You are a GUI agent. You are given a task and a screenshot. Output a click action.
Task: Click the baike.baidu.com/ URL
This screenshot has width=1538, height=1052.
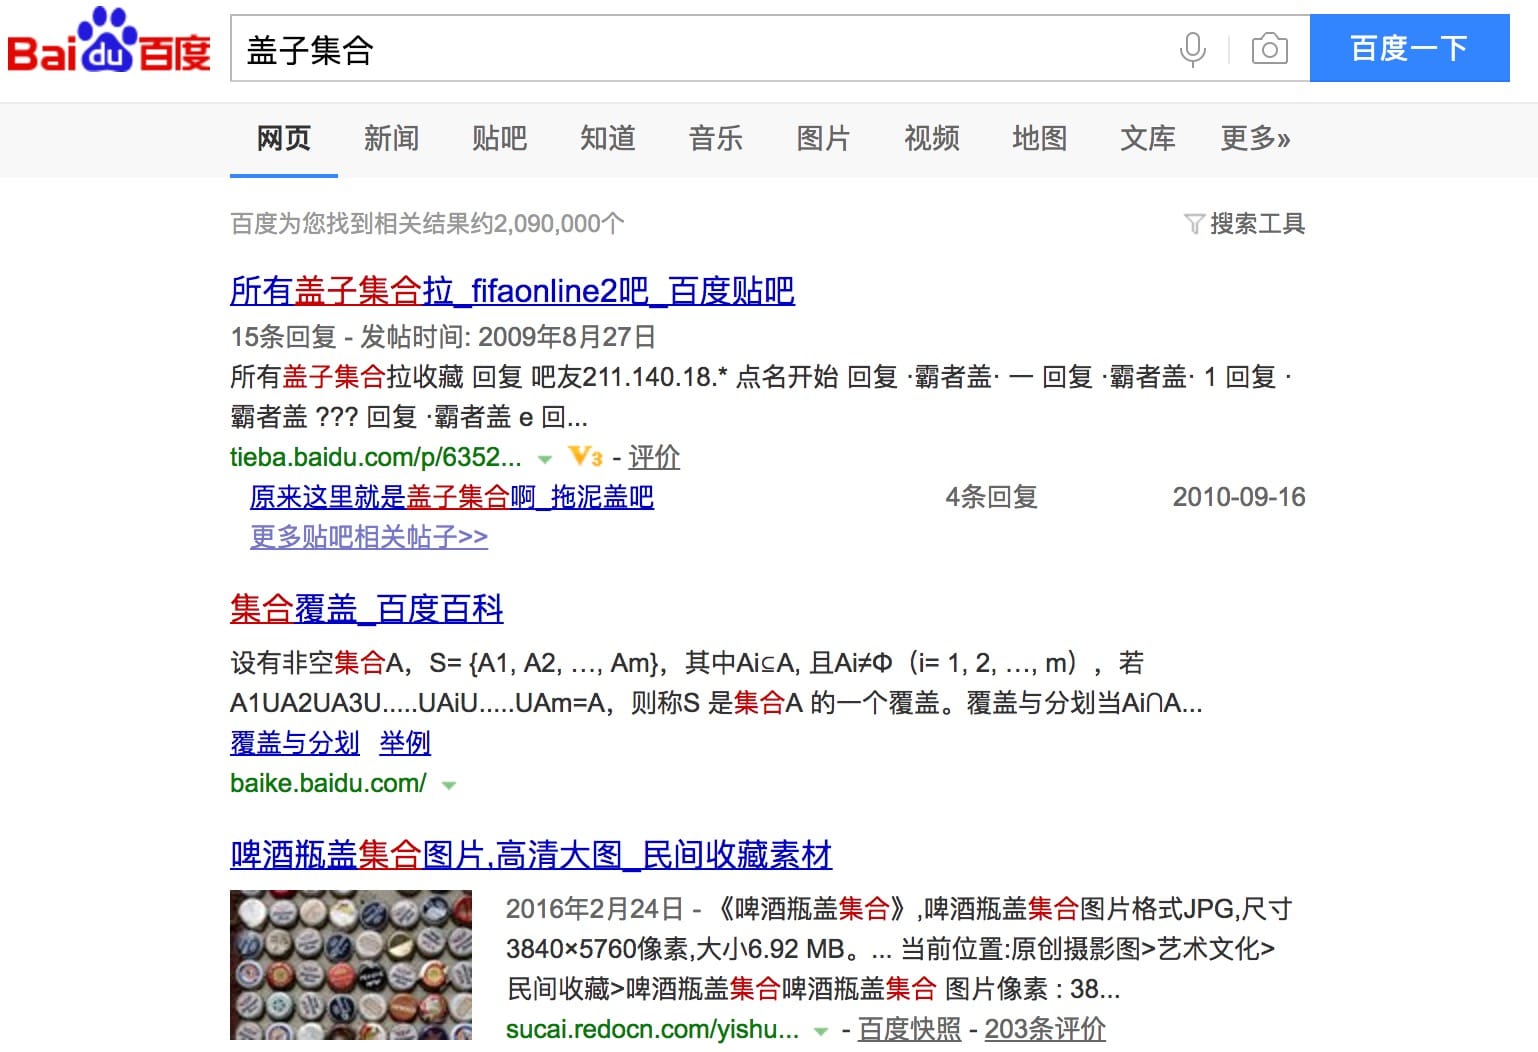(x=328, y=783)
